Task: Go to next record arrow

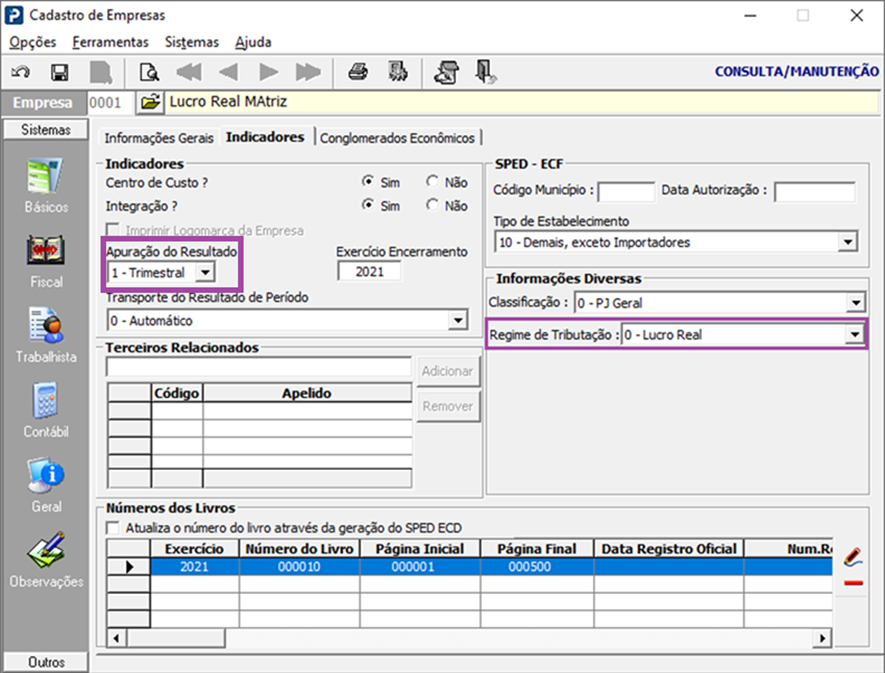Action: (x=269, y=72)
